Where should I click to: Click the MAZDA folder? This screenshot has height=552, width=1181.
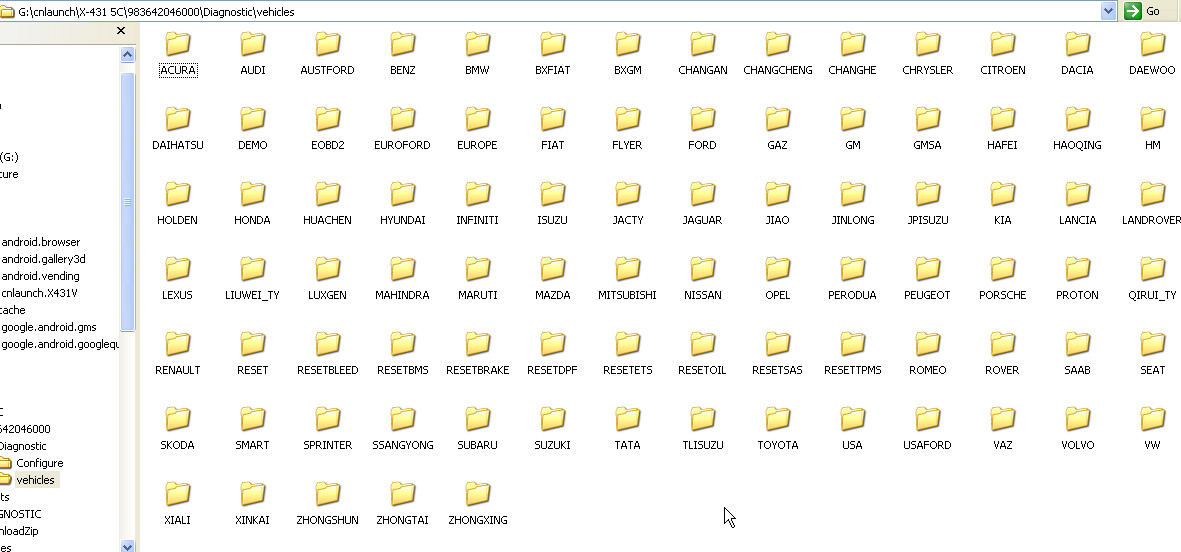click(x=552, y=279)
